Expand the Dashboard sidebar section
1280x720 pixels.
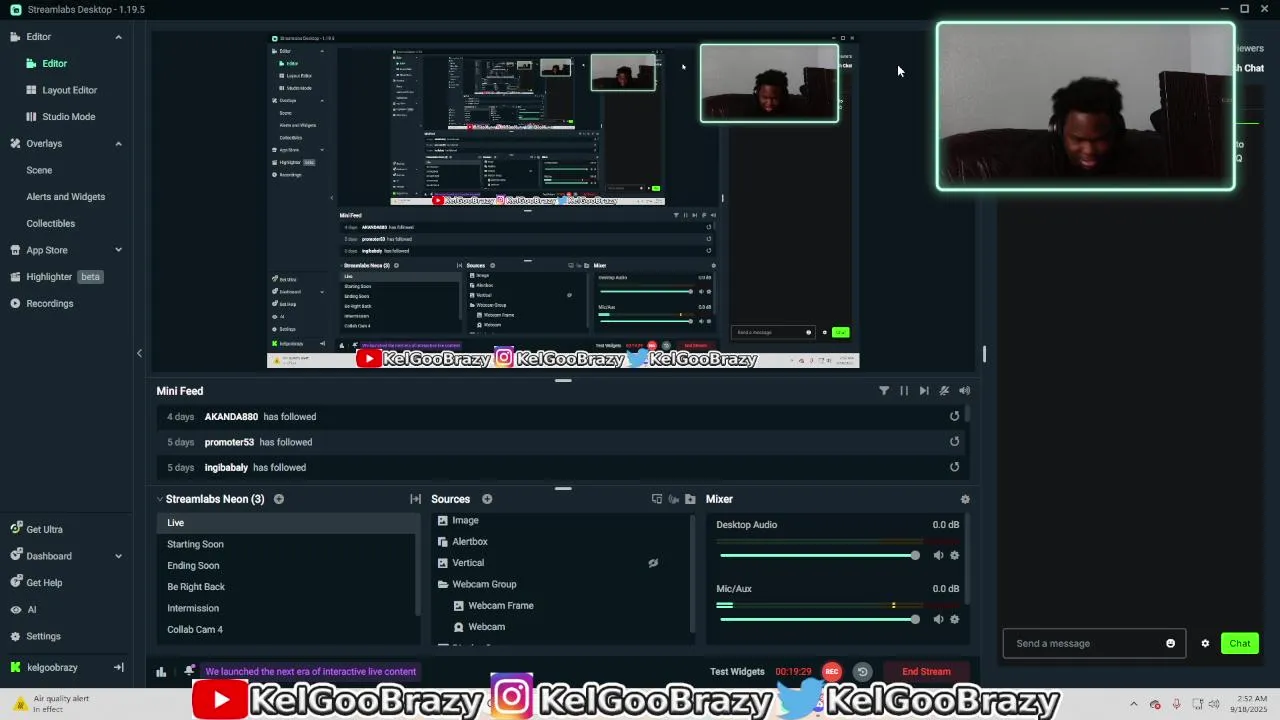click(x=118, y=556)
